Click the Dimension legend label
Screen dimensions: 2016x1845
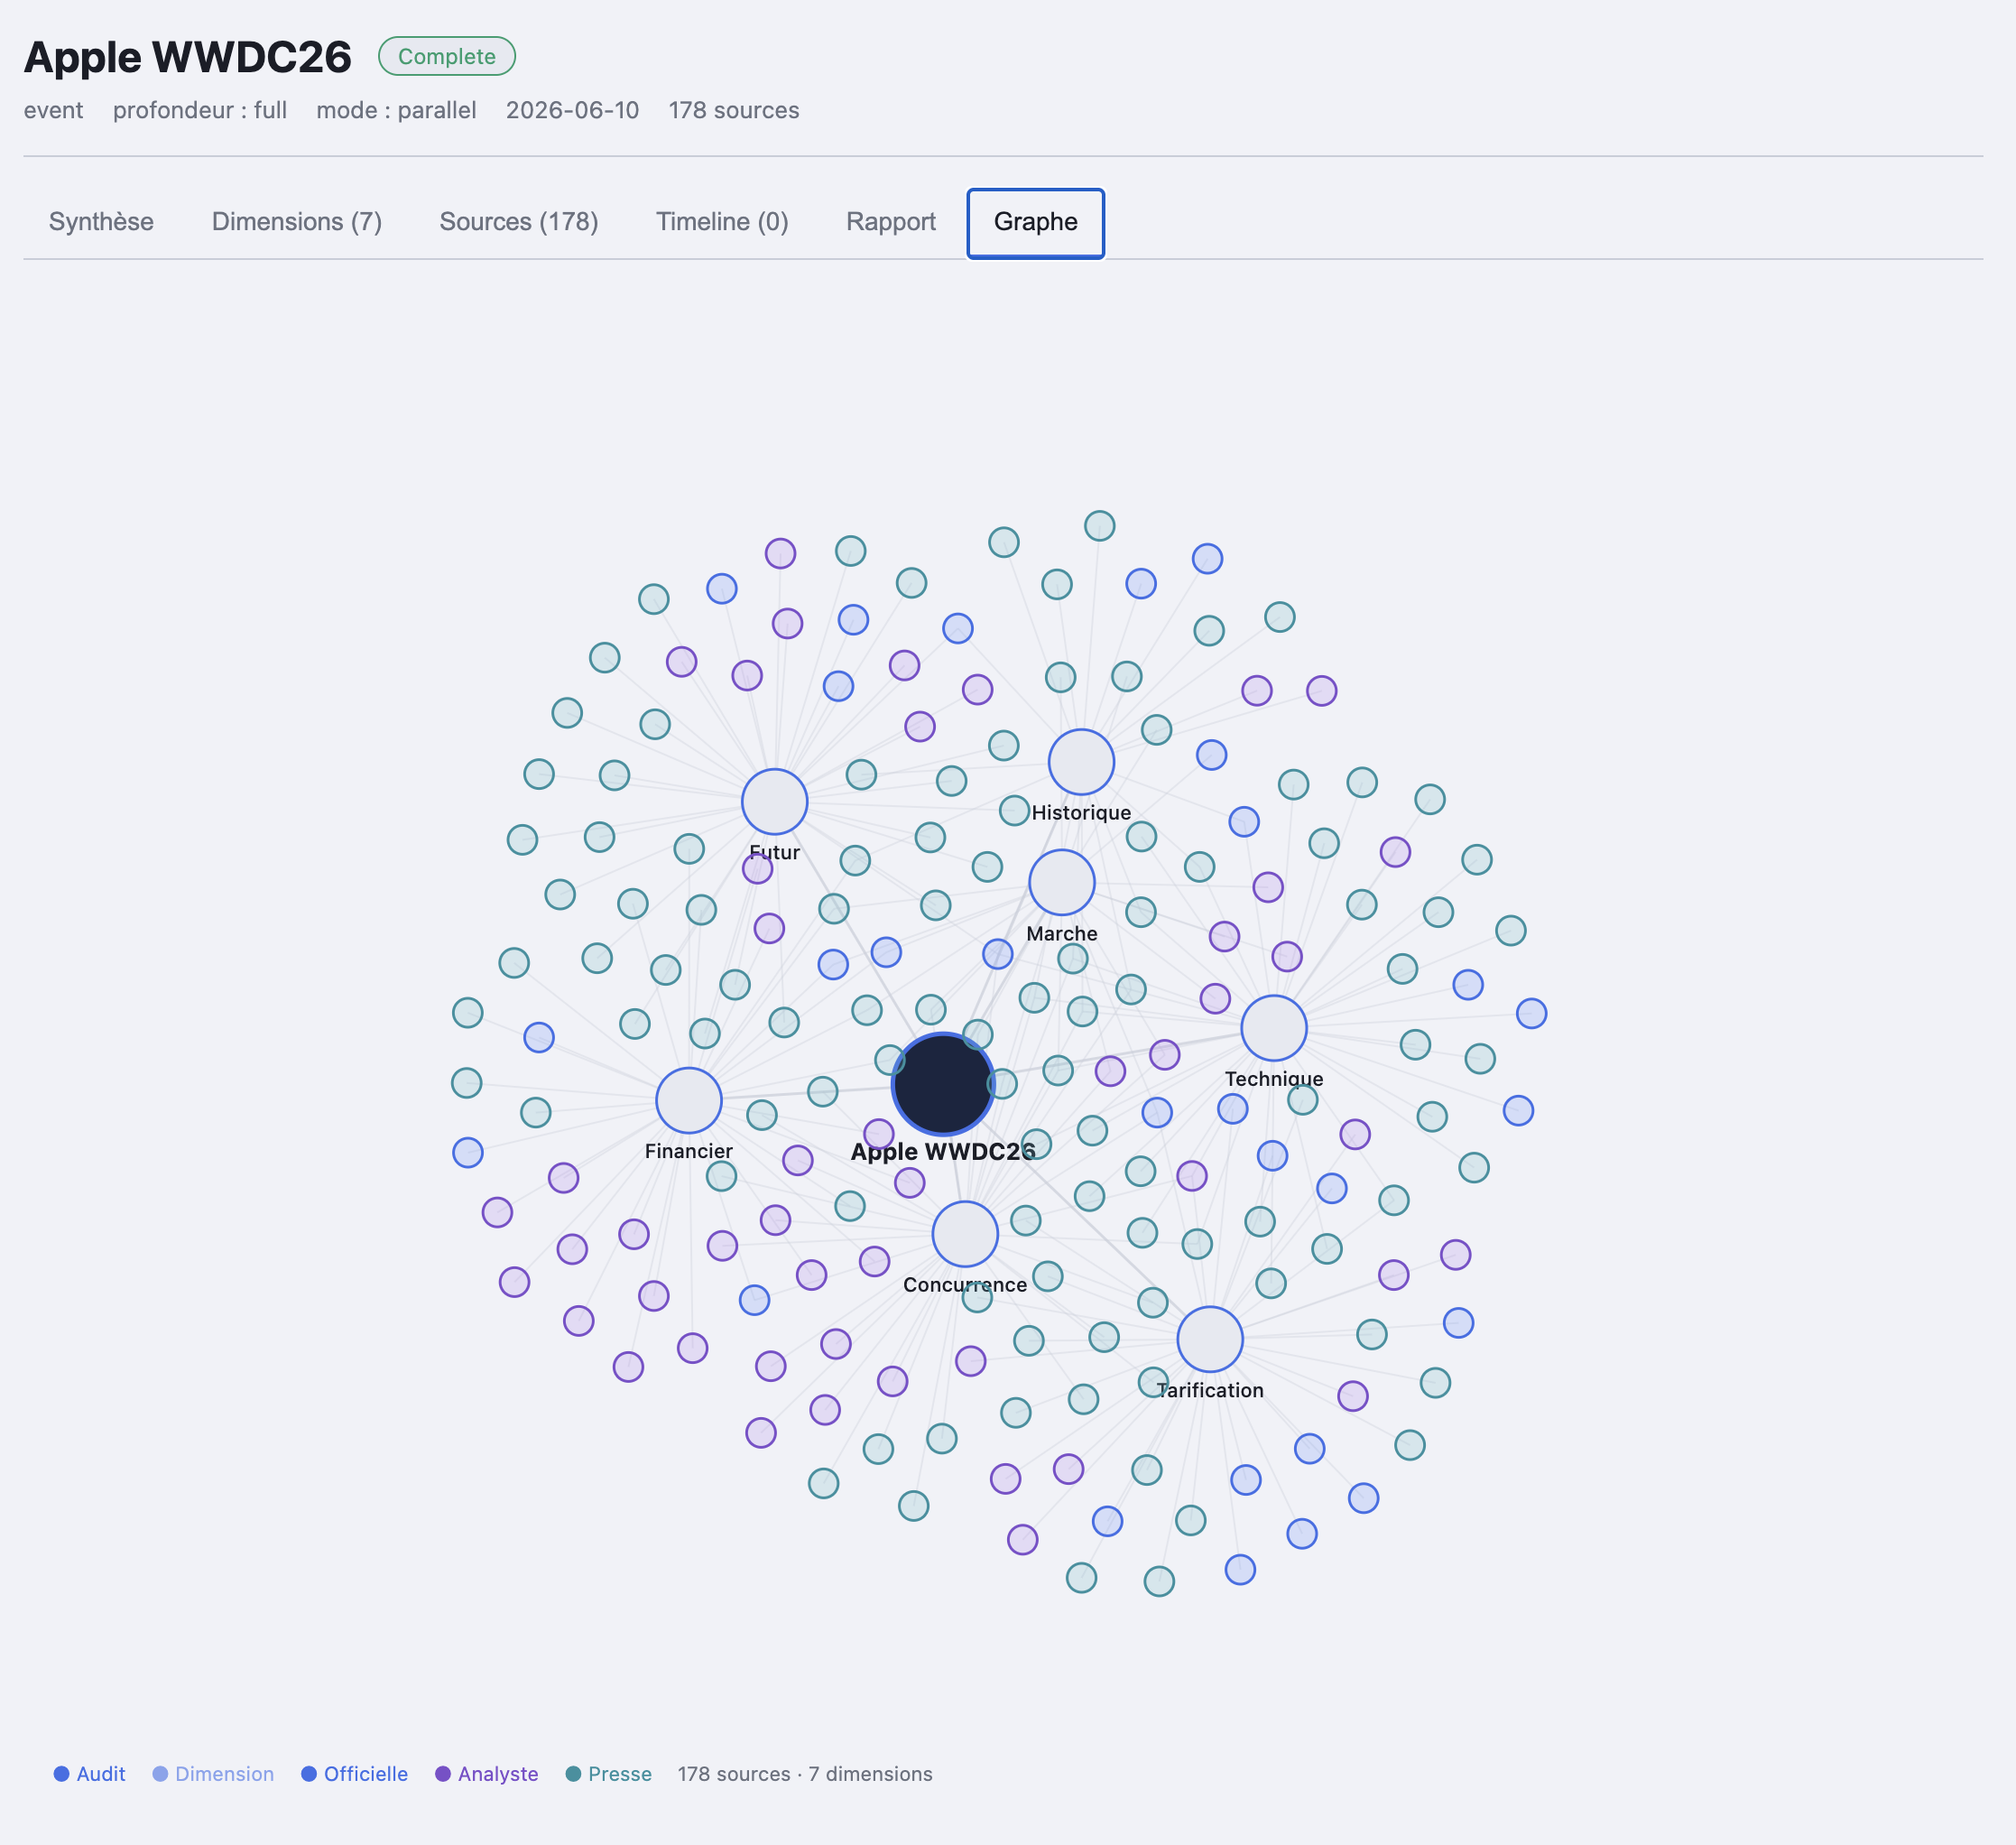click(x=224, y=1774)
